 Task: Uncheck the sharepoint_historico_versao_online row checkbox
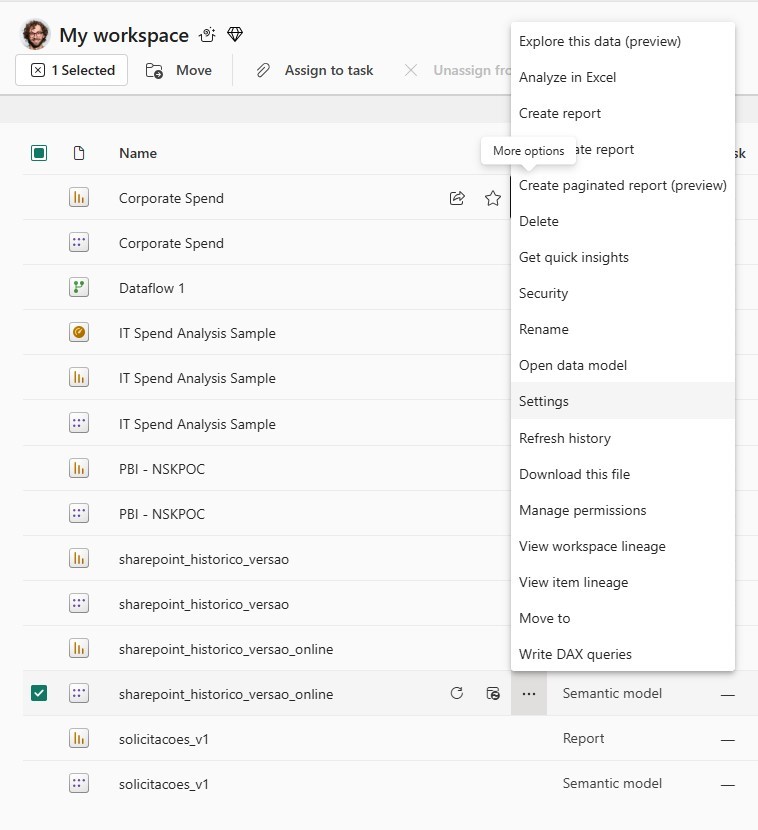[38, 692]
